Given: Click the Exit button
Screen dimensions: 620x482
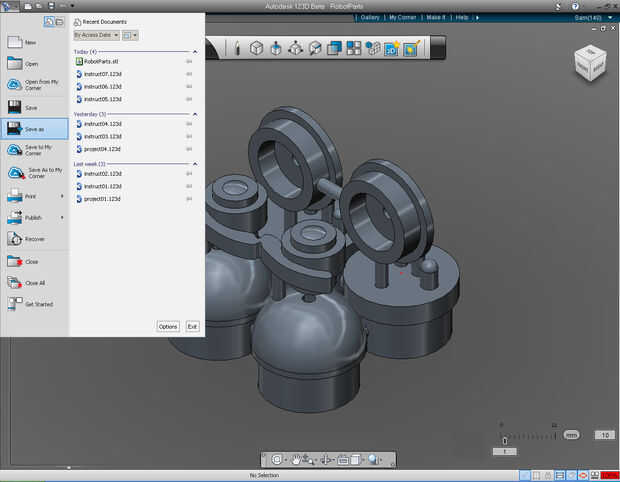Looking at the screenshot, I should click(x=192, y=326).
